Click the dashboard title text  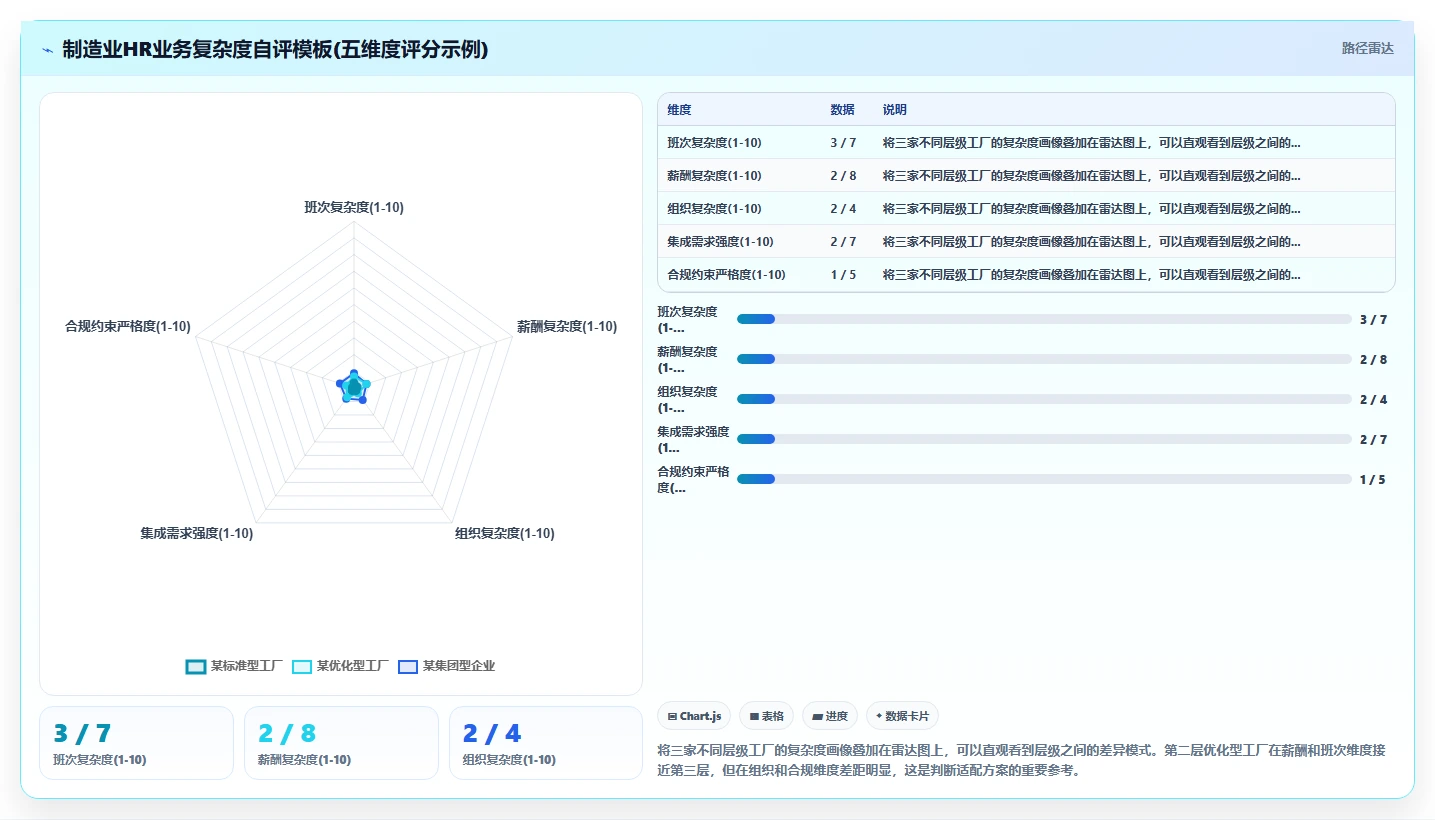[x=275, y=49]
